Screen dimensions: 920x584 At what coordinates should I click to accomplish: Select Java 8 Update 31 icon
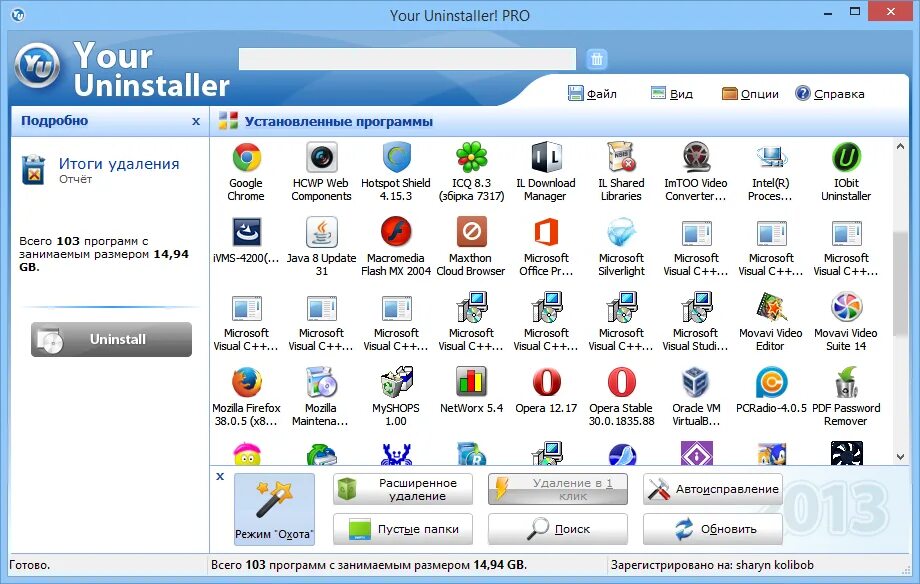tap(321, 232)
